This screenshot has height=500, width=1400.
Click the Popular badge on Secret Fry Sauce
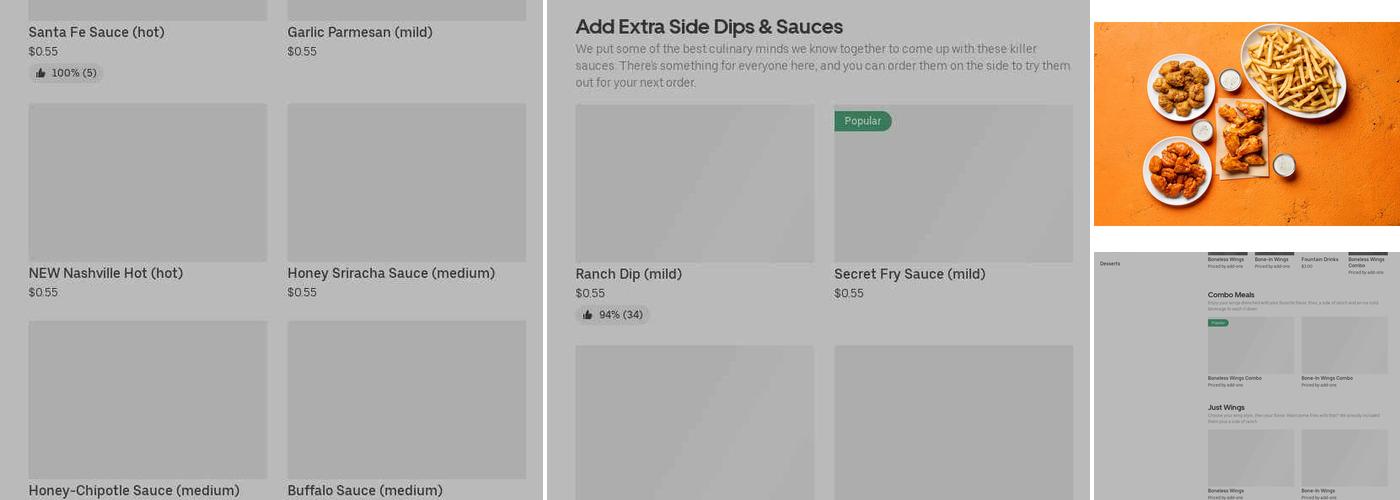coord(862,121)
